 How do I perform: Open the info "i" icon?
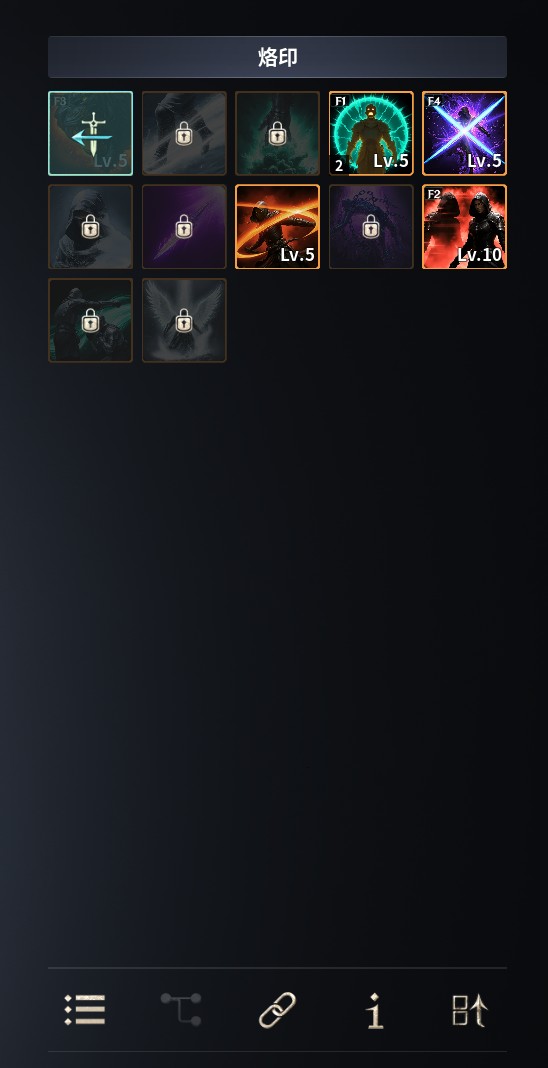tap(374, 1010)
